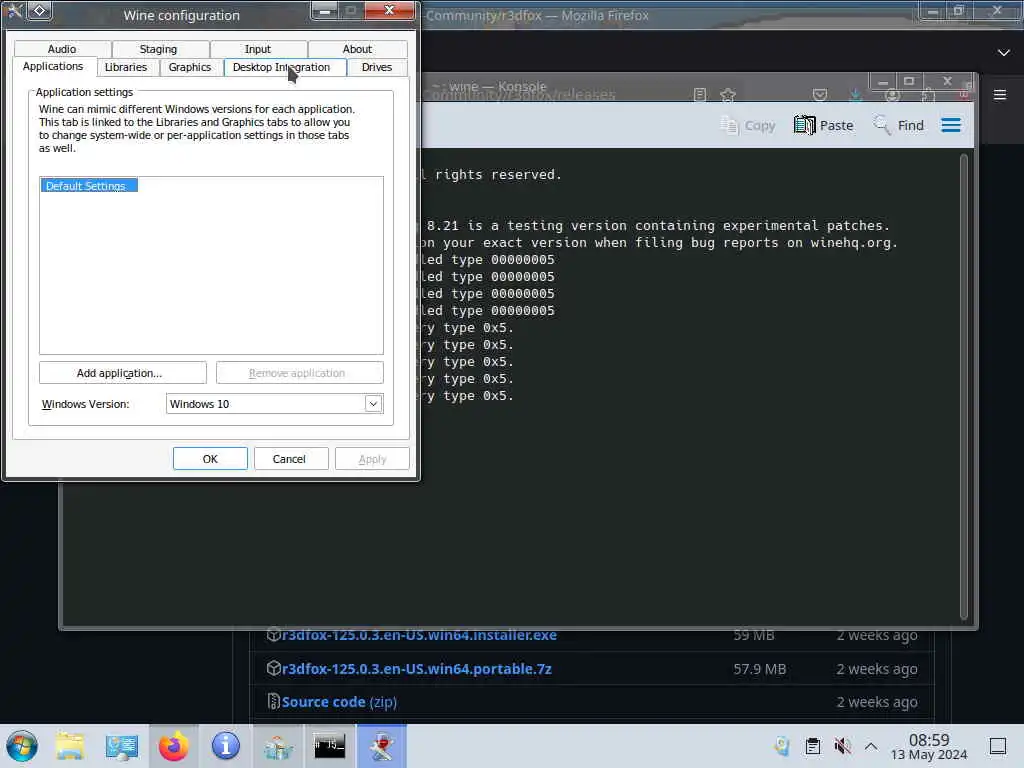Viewport: 1024px width, 768px height.
Task: Click the Konsole vertical scrollbar
Action: coord(964,387)
